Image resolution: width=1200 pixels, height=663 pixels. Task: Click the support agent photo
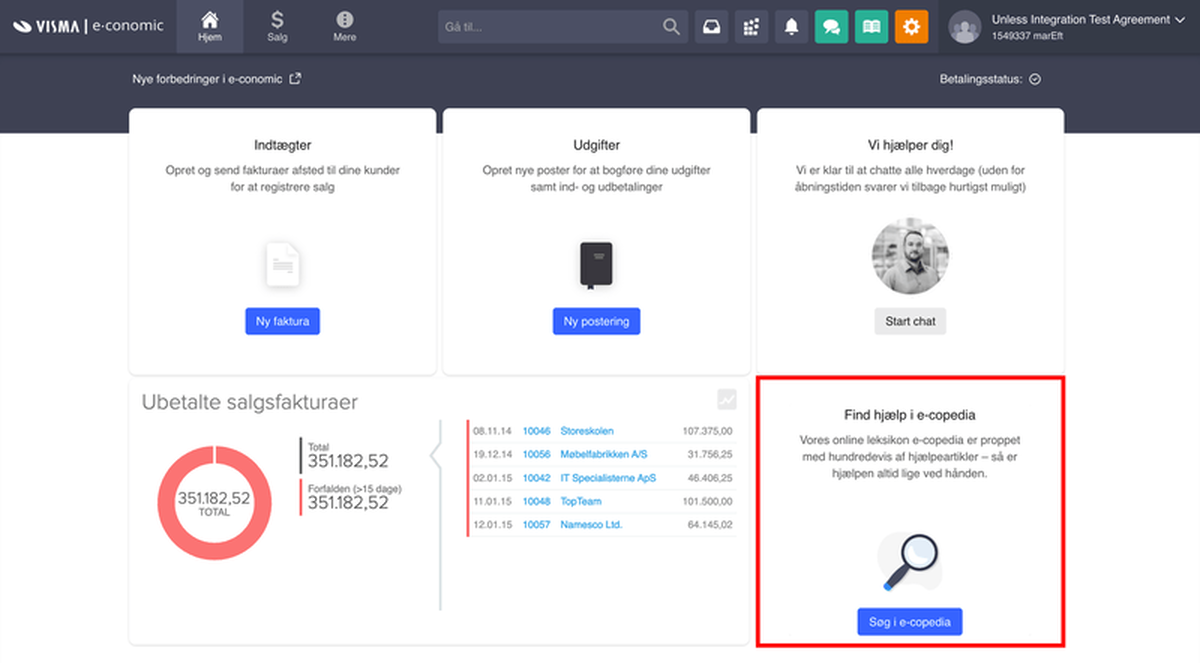pyautogui.click(x=910, y=257)
